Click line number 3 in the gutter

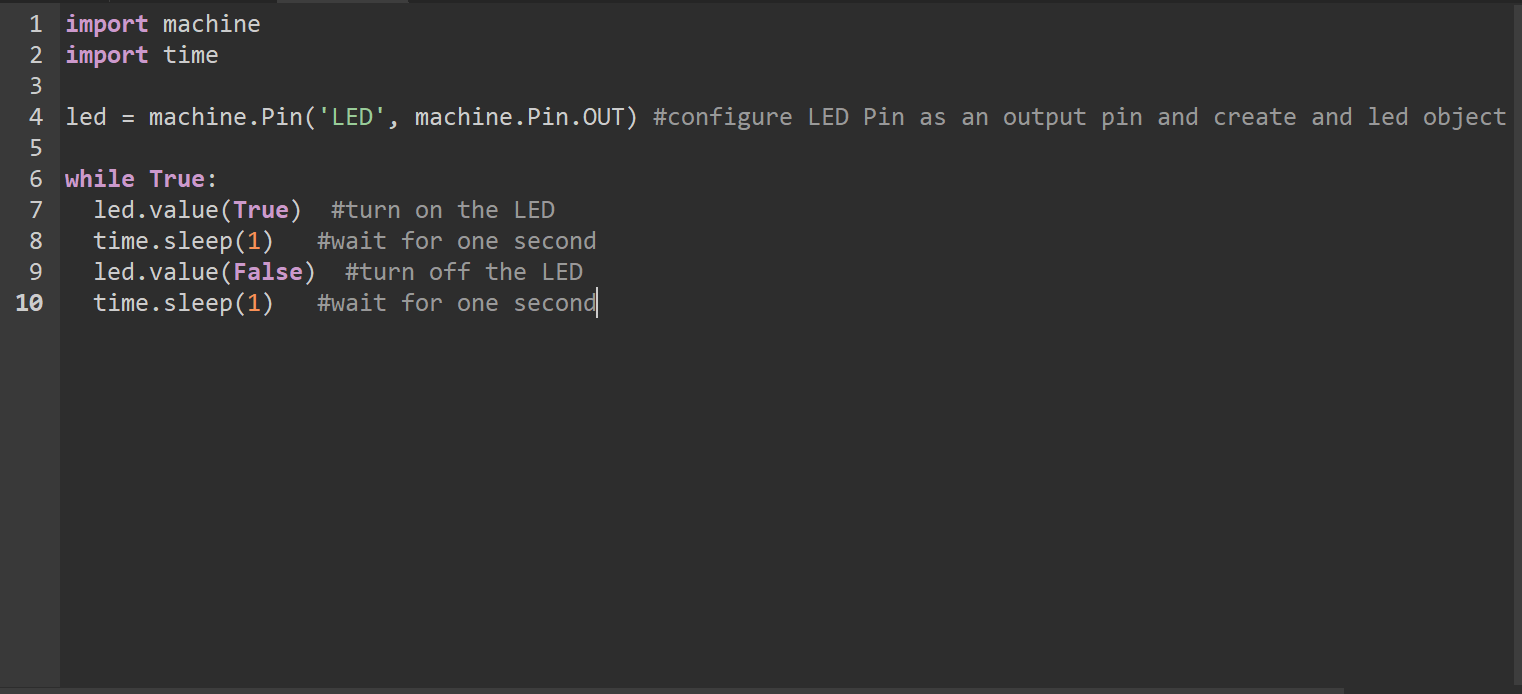coord(36,86)
